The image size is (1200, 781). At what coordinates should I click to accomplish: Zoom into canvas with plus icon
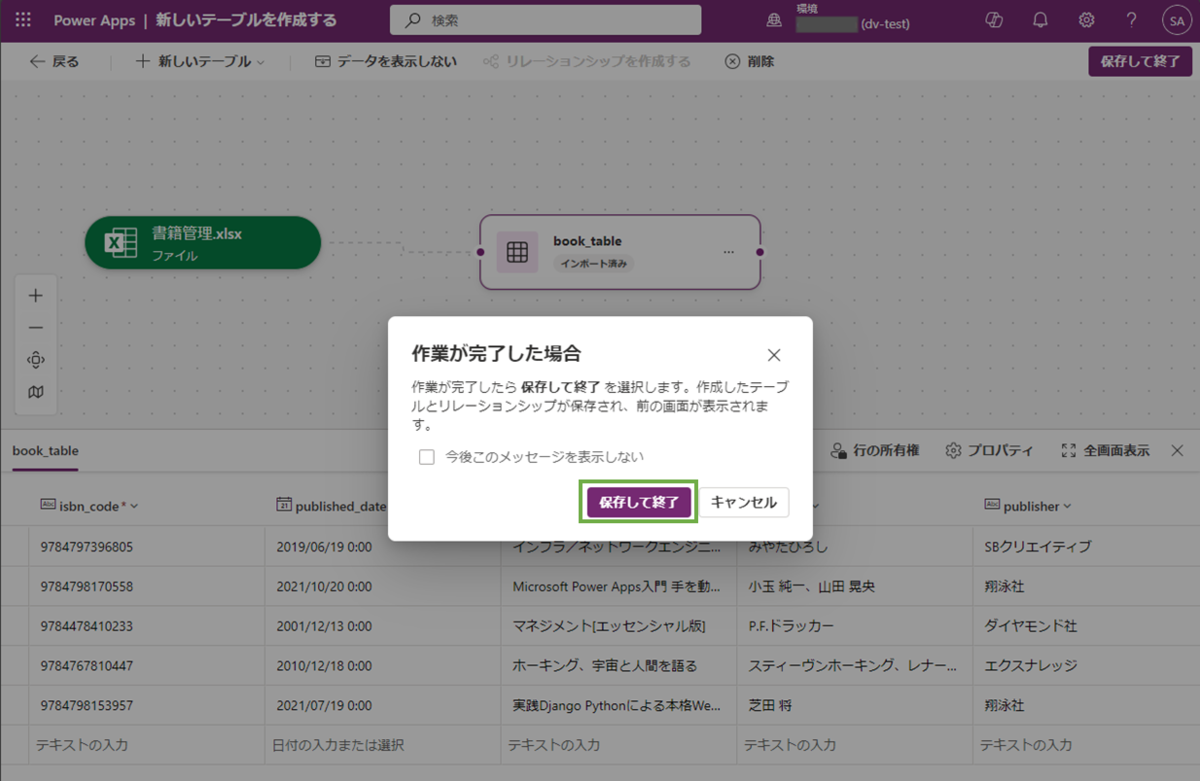coord(35,295)
